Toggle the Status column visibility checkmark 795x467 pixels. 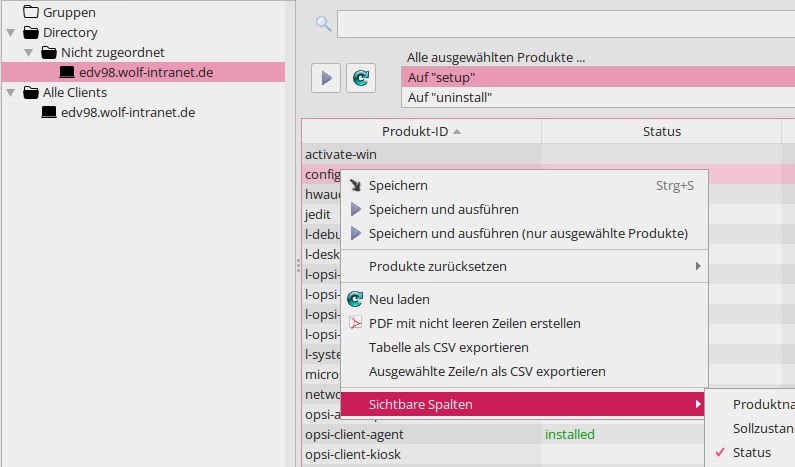[719, 452]
